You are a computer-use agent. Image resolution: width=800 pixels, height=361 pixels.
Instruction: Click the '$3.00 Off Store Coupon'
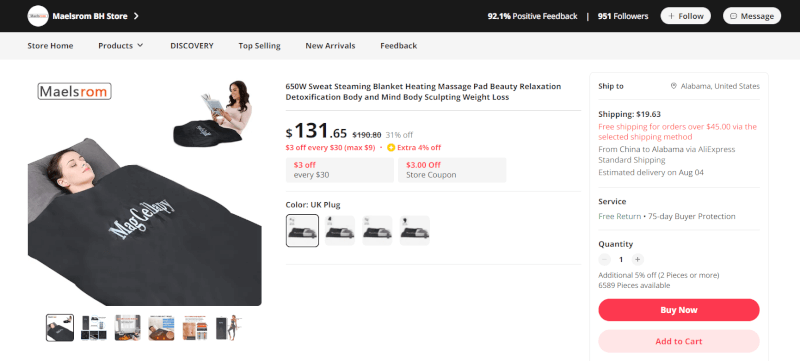453,170
